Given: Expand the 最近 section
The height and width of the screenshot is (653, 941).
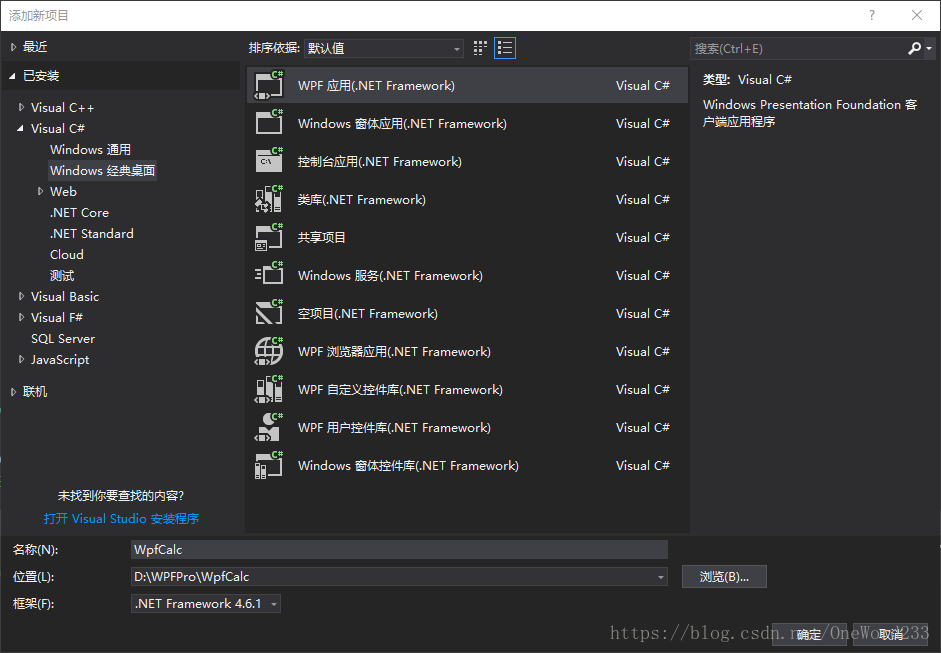Looking at the screenshot, I should click(13, 47).
